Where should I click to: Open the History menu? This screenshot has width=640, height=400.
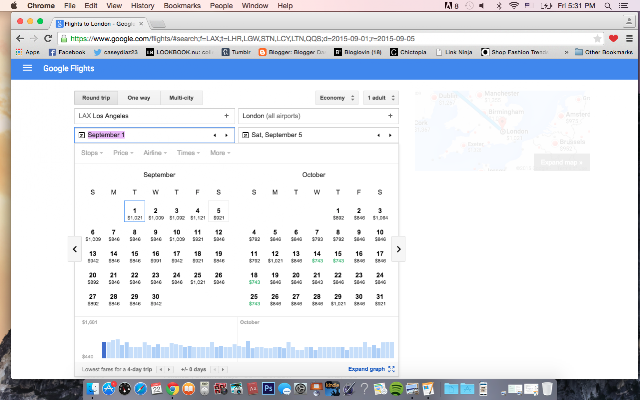coord(142,6)
